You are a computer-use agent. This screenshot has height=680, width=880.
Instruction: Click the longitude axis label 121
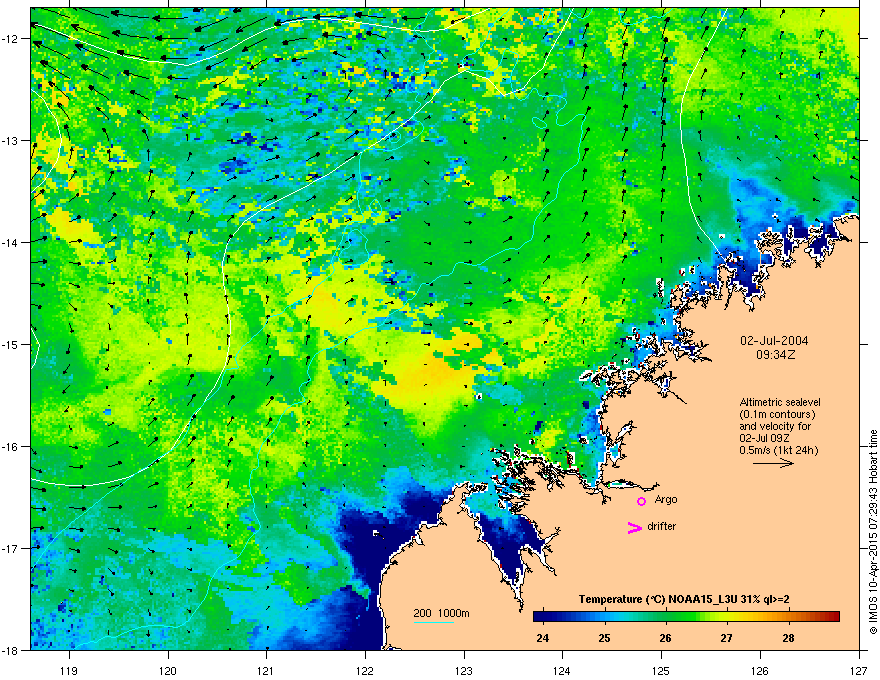click(x=266, y=670)
